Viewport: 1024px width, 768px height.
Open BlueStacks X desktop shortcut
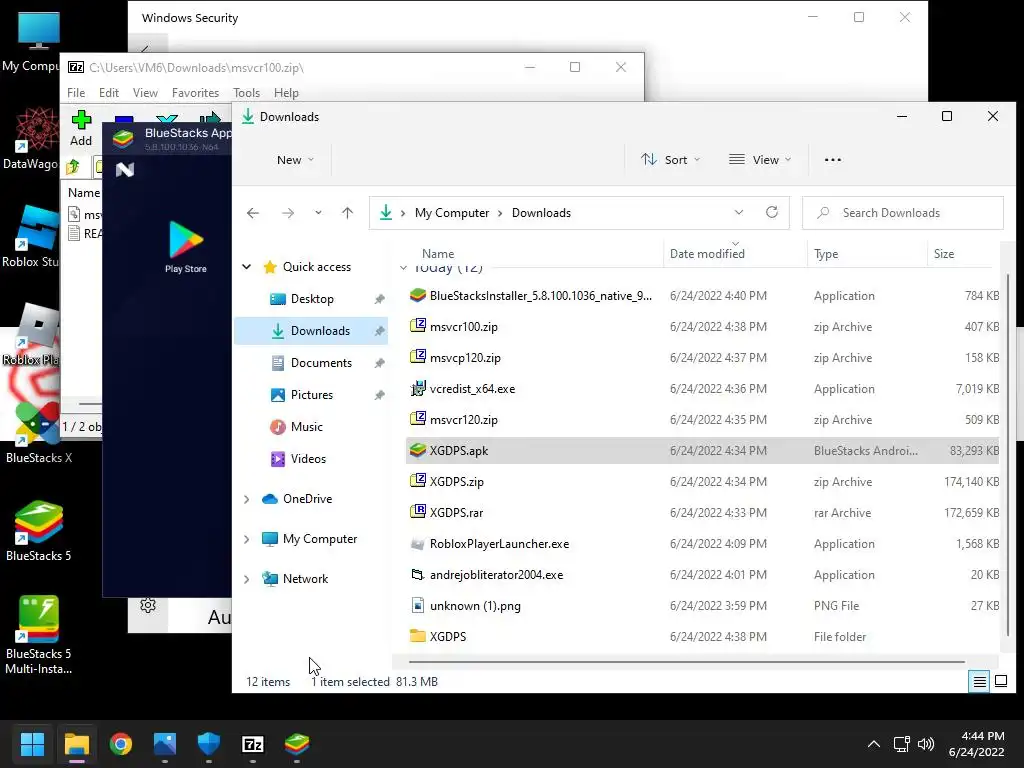[39, 433]
